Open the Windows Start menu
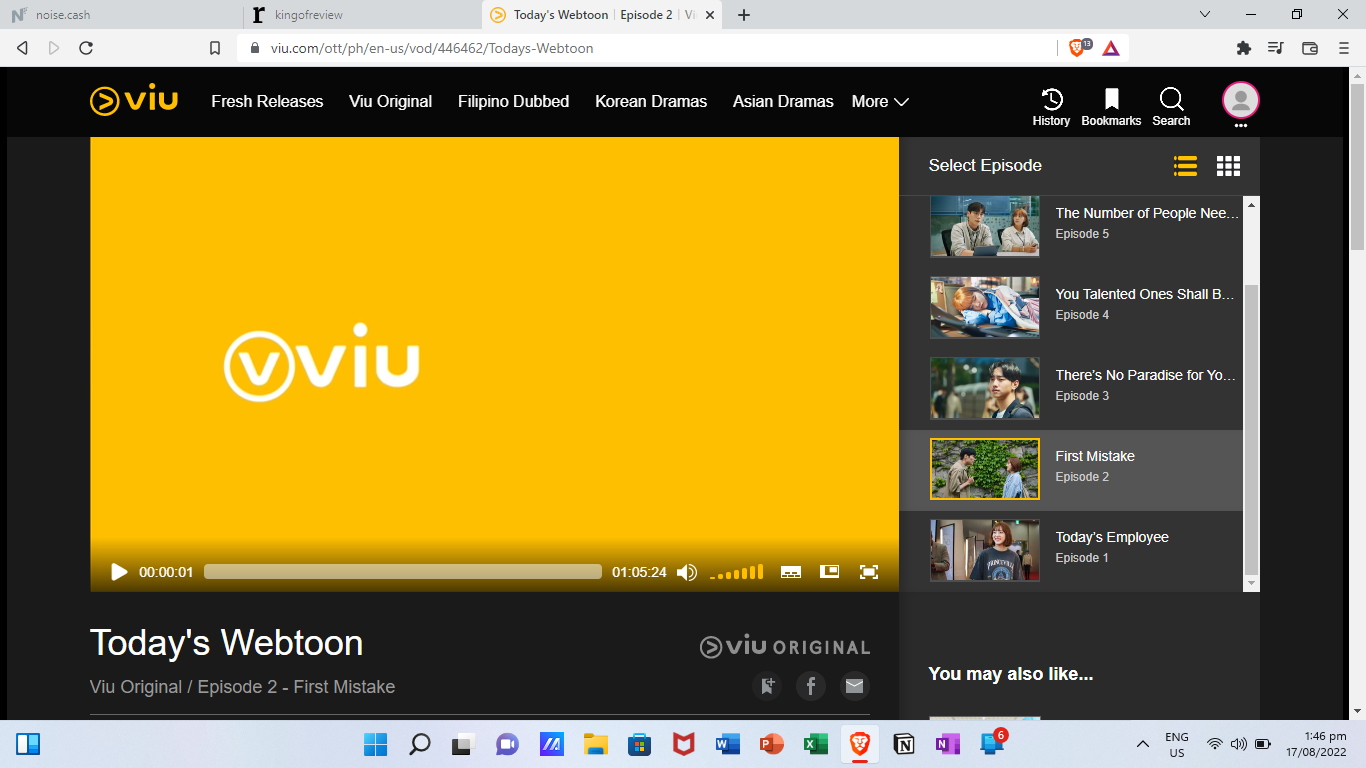The height and width of the screenshot is (768, 1366). pos(376,744)
